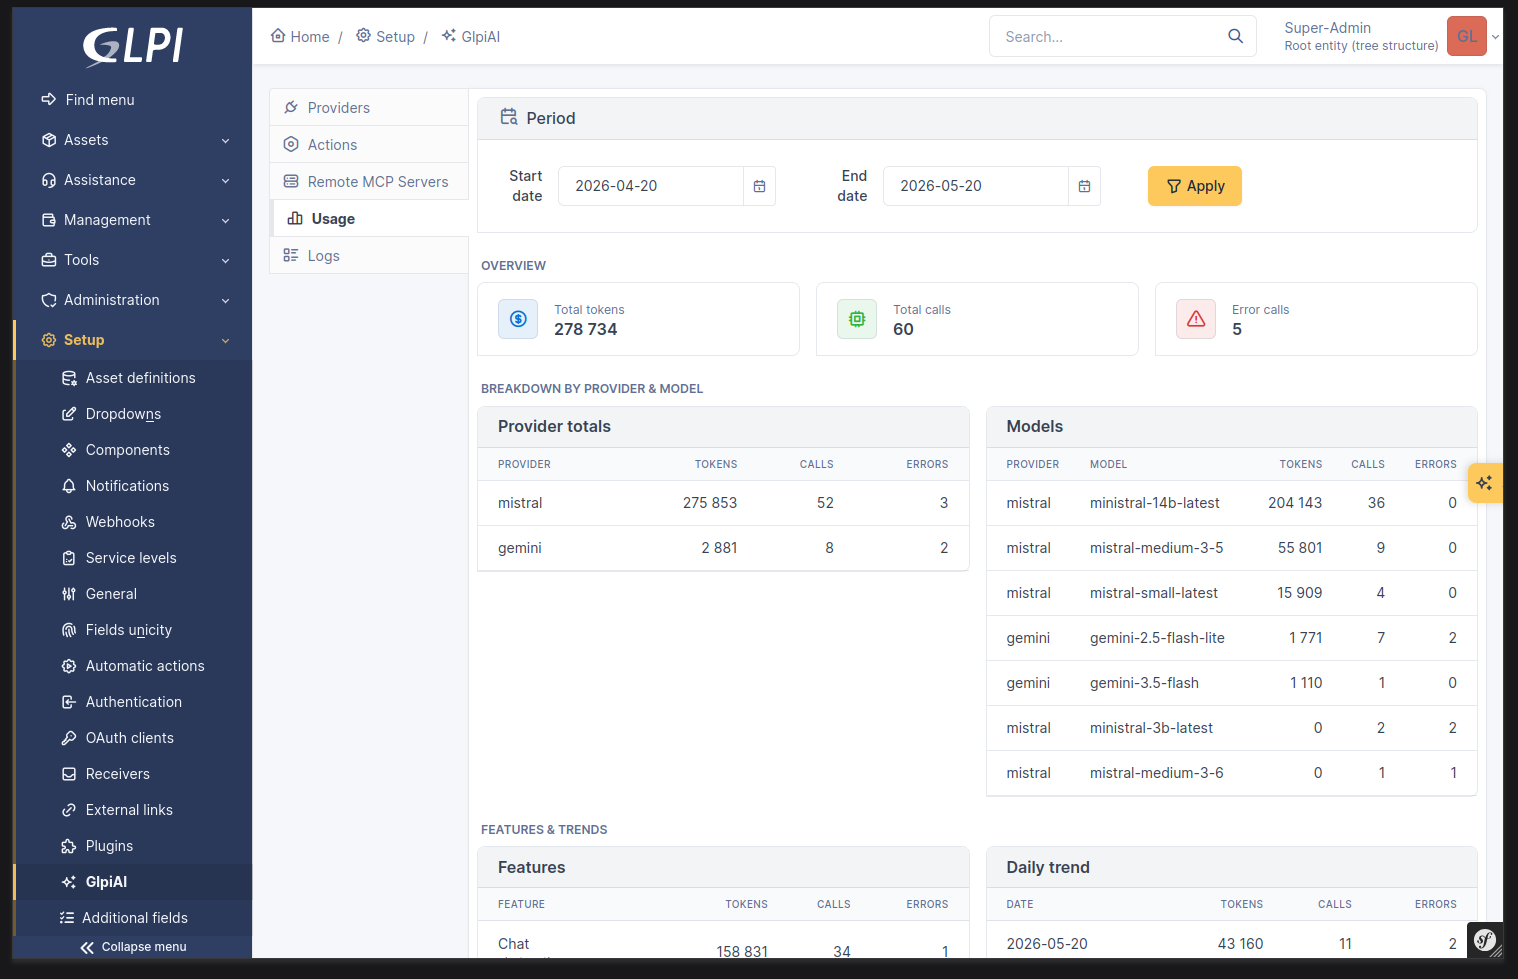Click the Chat feature row label

pyautogui.click(x=514, y=944)
